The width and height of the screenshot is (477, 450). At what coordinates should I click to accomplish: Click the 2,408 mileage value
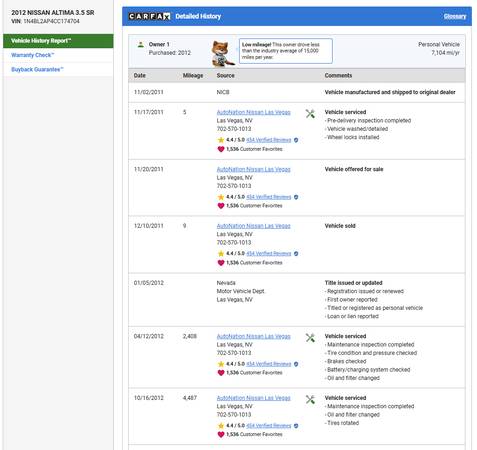point(190,336)
